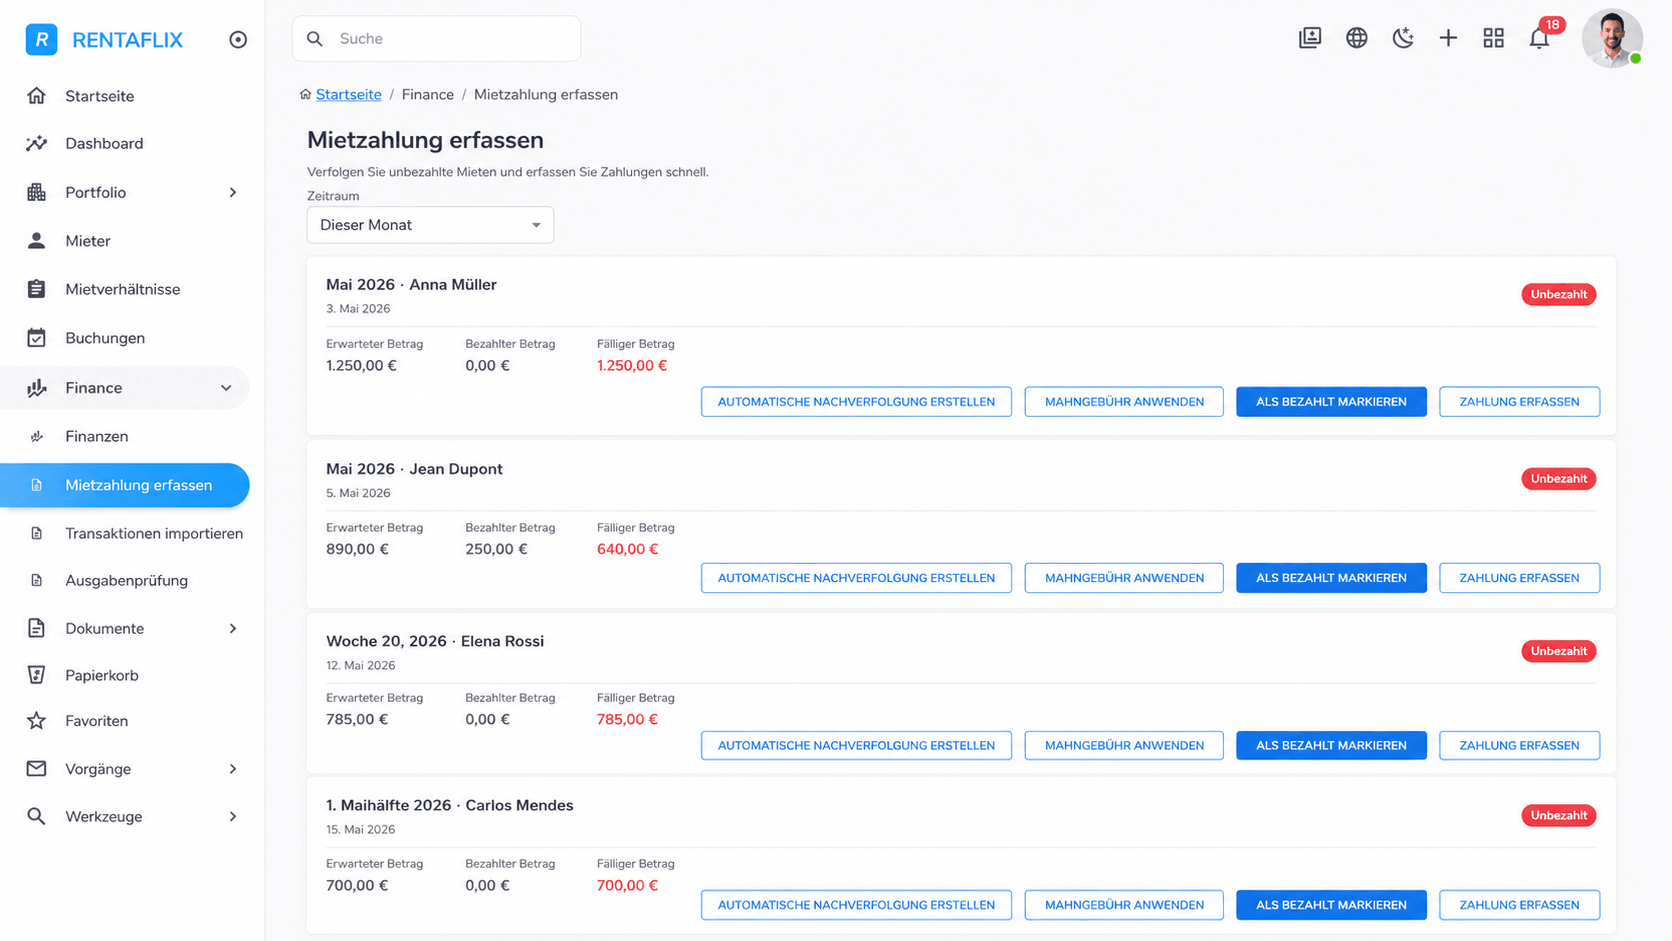Record payment for Anna Müller
The image size is (1672, 941).
(1519, 402)
